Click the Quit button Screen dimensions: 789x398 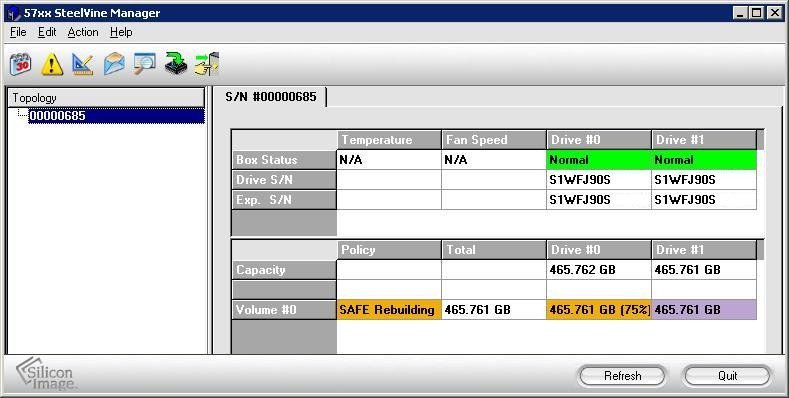click(x=728, y=376)
